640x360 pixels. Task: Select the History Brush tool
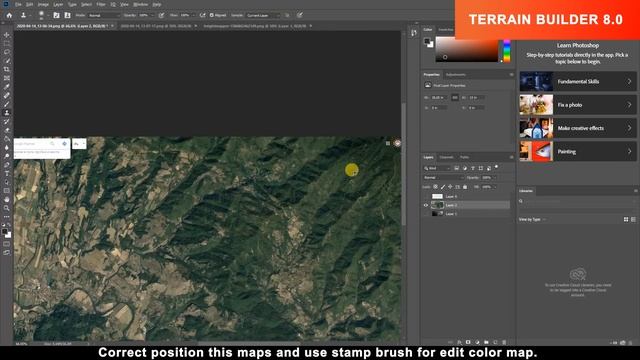point(7,121)
